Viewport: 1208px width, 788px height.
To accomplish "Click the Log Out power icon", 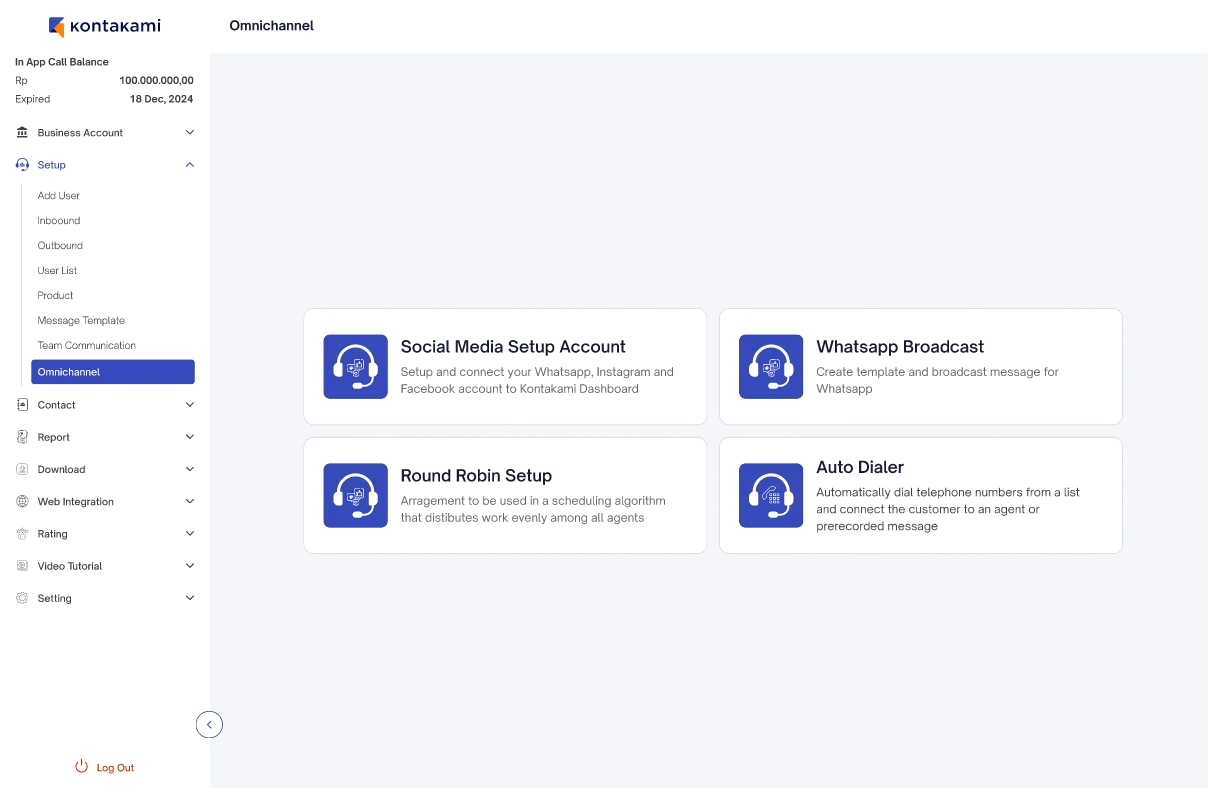I will coord(82,767).
